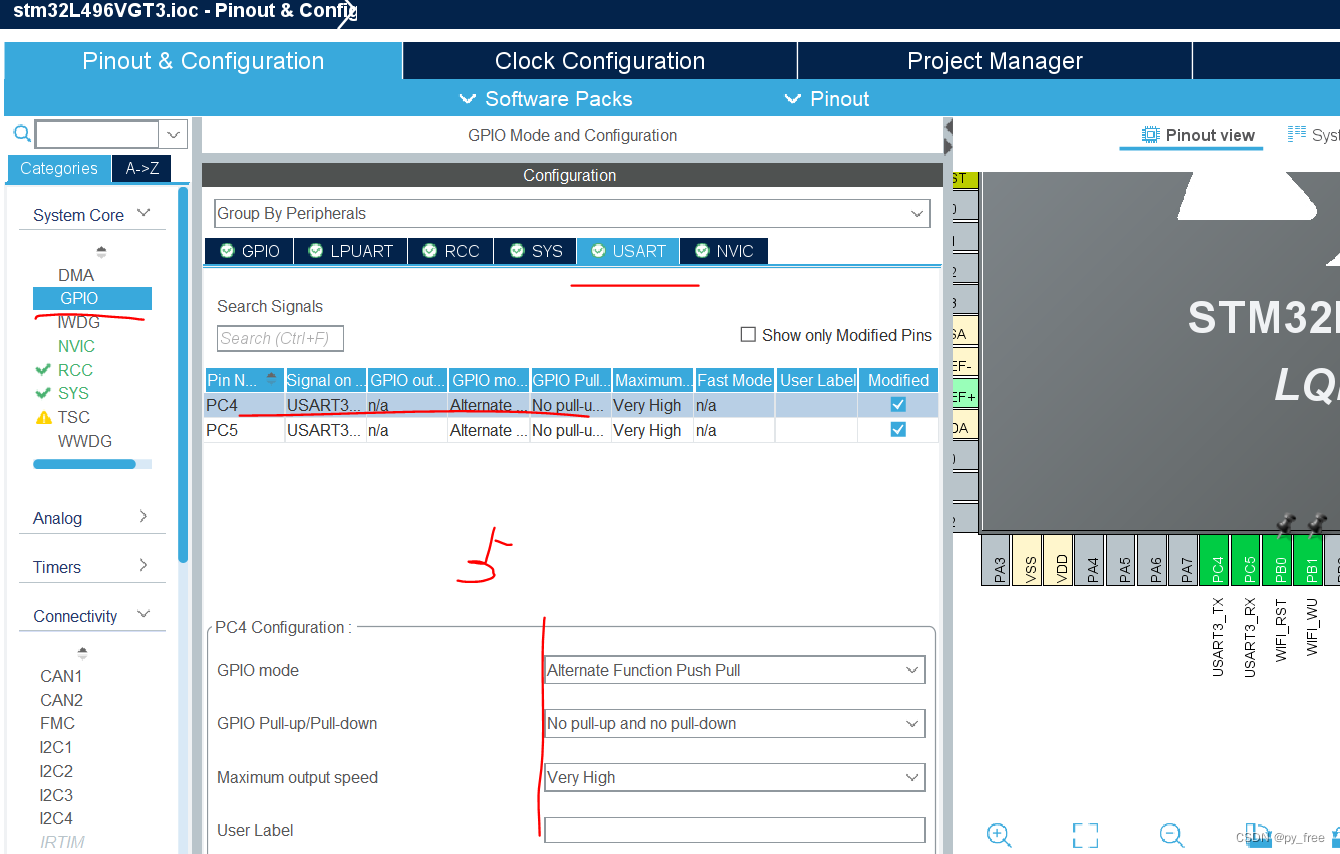Click User Label column header
Screen dimensions: 1340x854
(x=817, y=380)
